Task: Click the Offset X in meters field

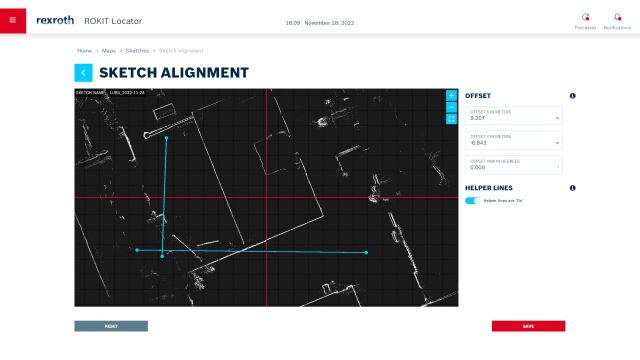Action: (513, 116)
